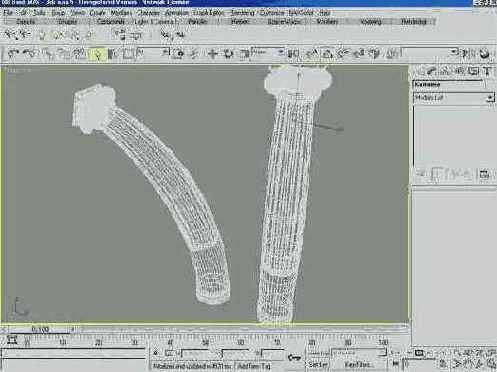Open the named selection sets dropdown
The width and height of the screenshot is (497, 372).
pos(429,53)
